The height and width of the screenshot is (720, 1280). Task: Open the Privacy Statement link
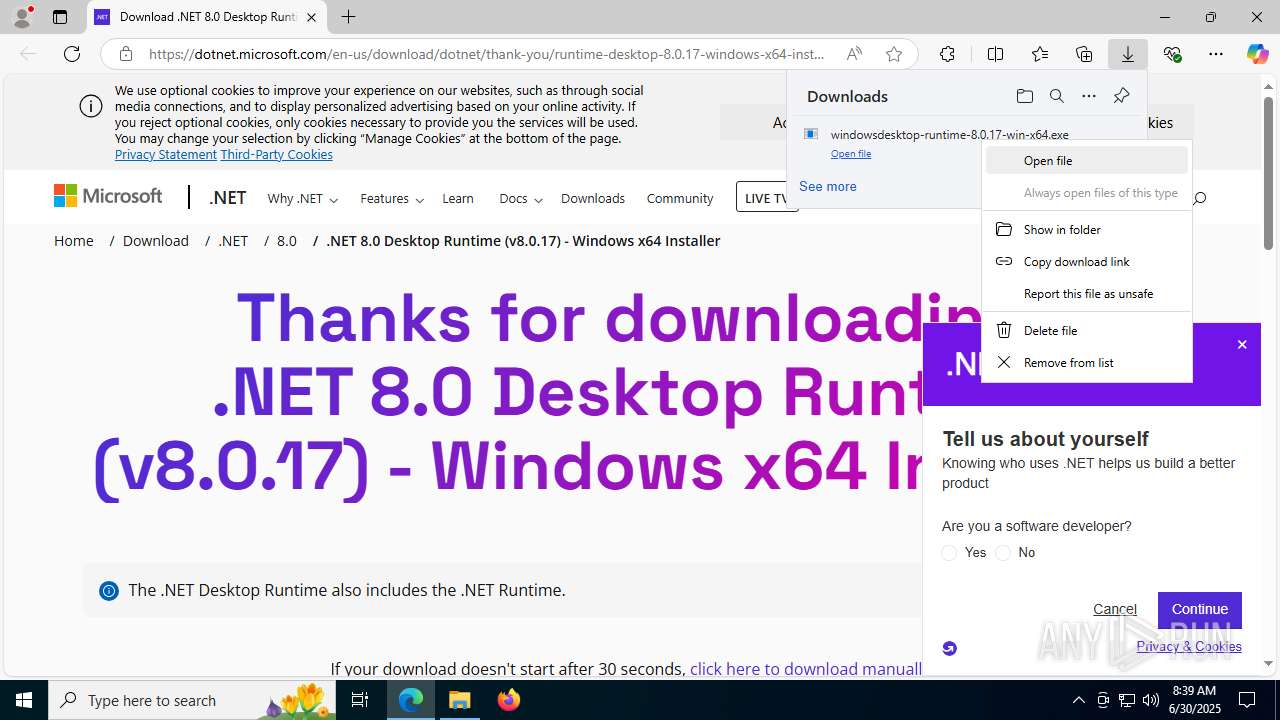[x=166, y=154]
